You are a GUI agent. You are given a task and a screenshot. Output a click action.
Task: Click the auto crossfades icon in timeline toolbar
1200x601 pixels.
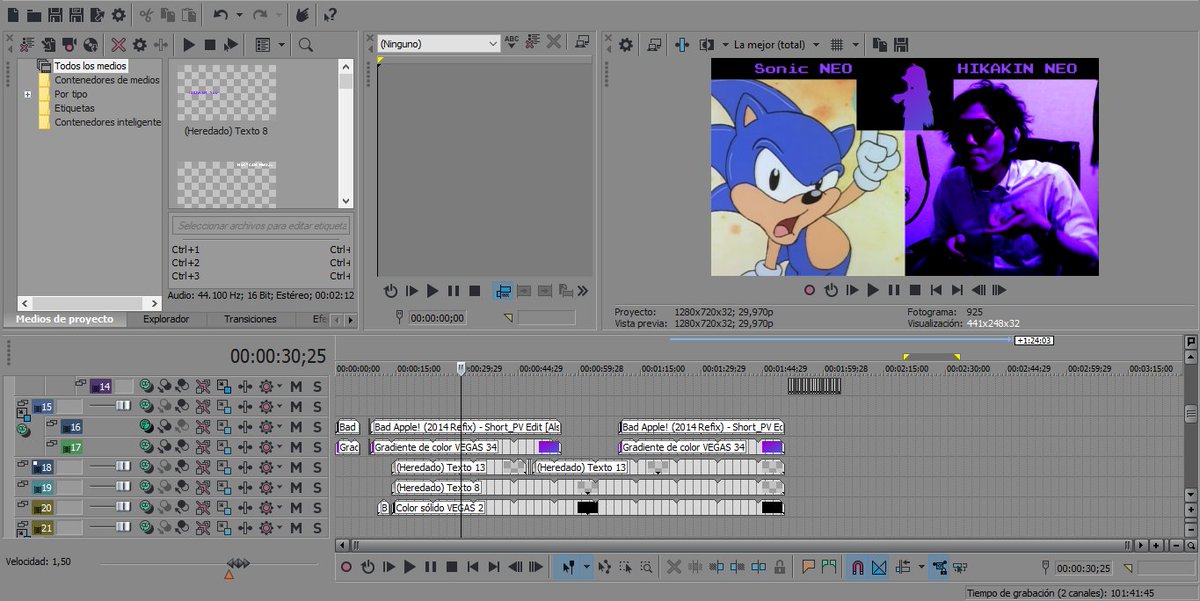pyautogui.click(x=880, y=567)
